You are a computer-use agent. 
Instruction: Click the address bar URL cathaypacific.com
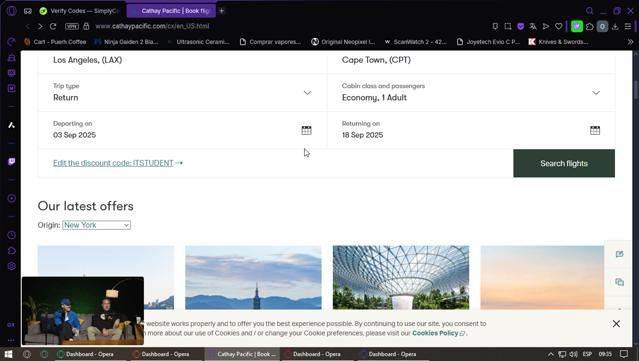152,26
